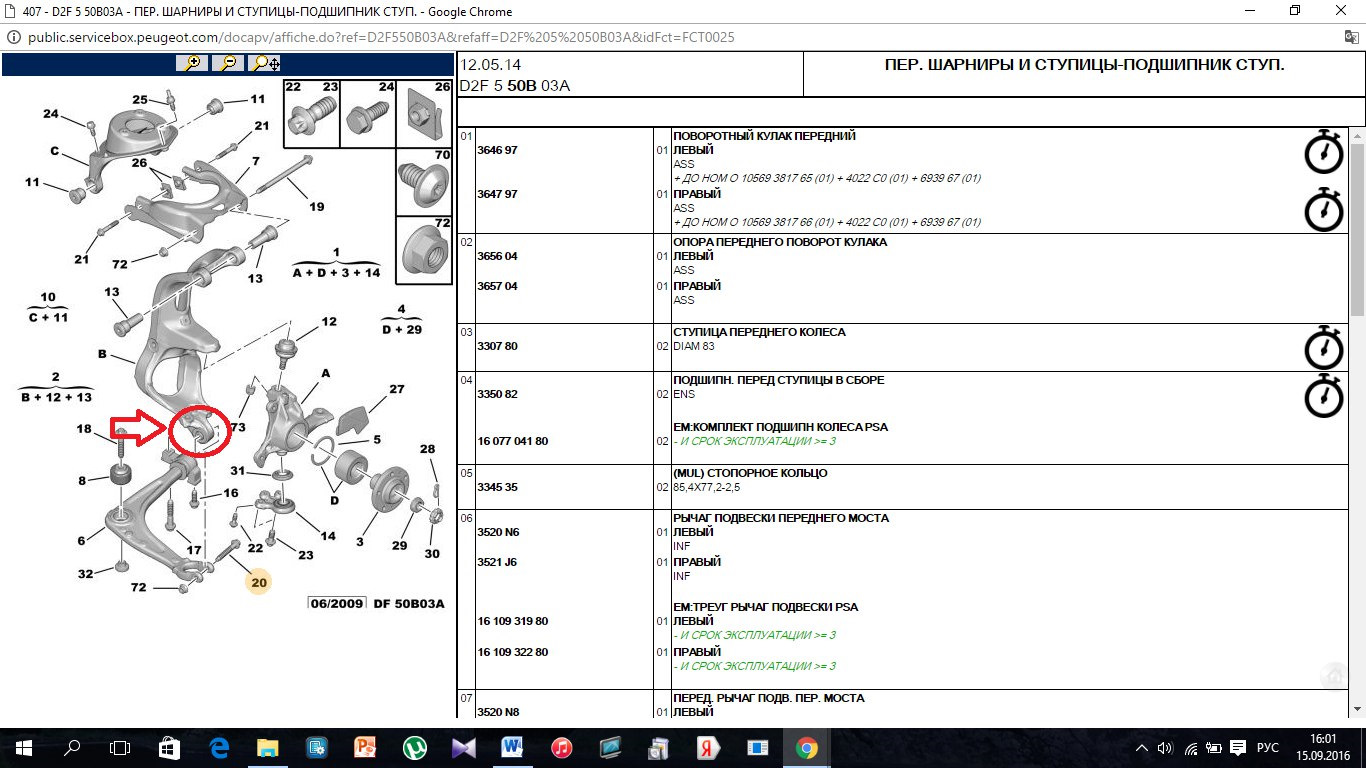Show hidden system tray icons

coord(1143,748)
